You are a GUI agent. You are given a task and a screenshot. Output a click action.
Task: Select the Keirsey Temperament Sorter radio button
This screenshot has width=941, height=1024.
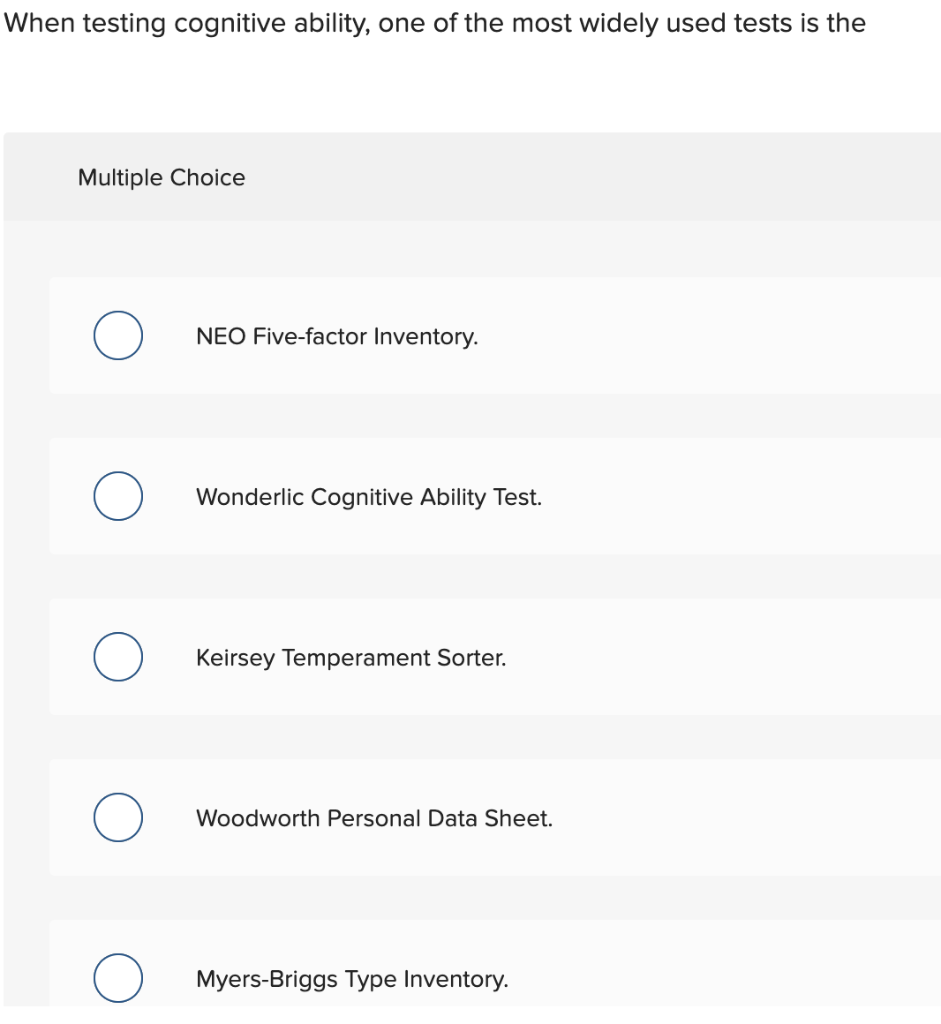click(117, 657)
